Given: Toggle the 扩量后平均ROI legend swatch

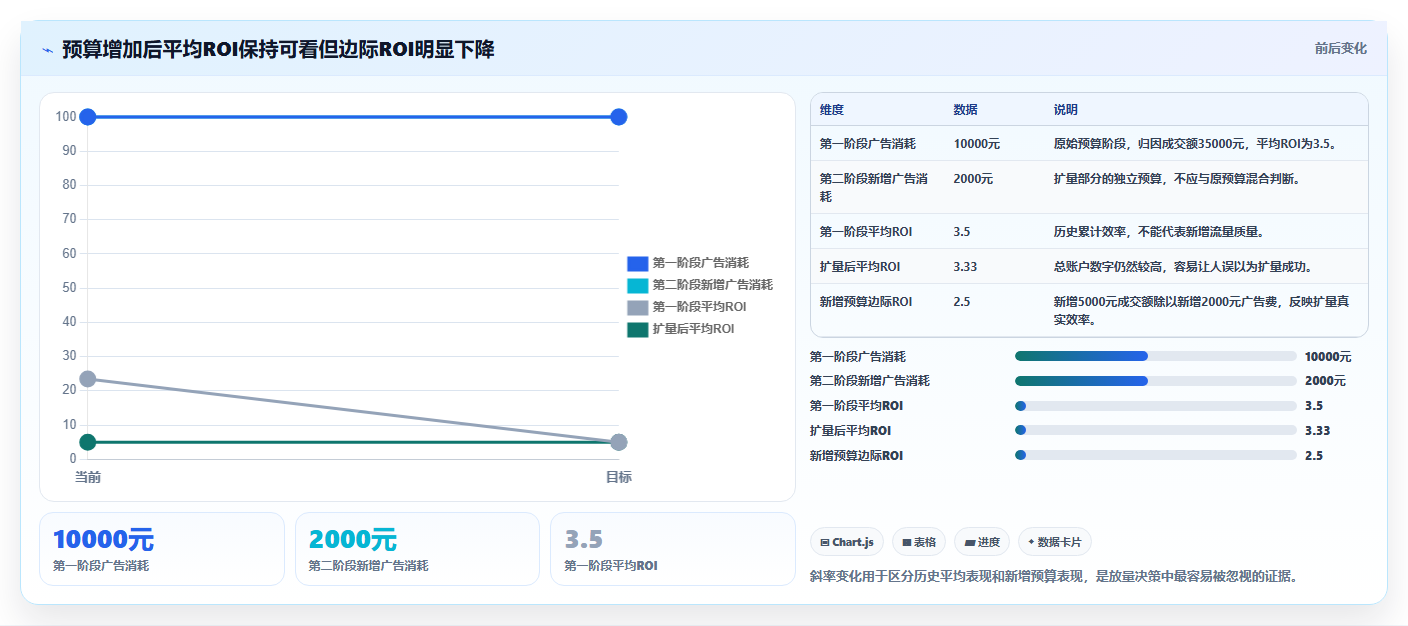Looking at the screenshot, I should click(638, 330).
